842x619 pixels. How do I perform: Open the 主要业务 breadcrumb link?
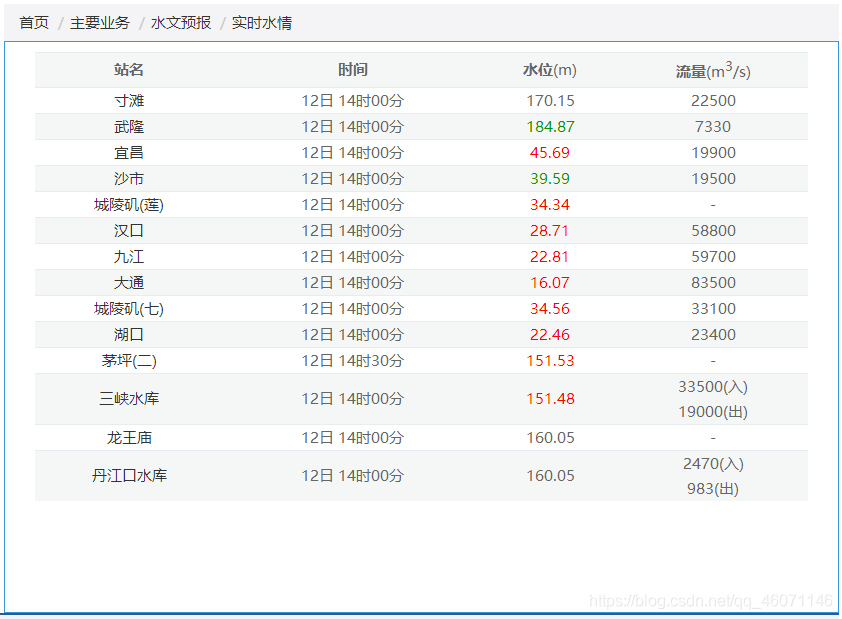pos(100,23)
